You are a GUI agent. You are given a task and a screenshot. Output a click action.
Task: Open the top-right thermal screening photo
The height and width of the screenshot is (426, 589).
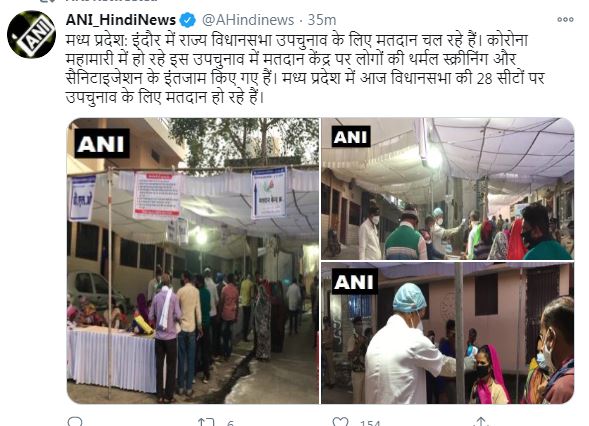point(447,189)
